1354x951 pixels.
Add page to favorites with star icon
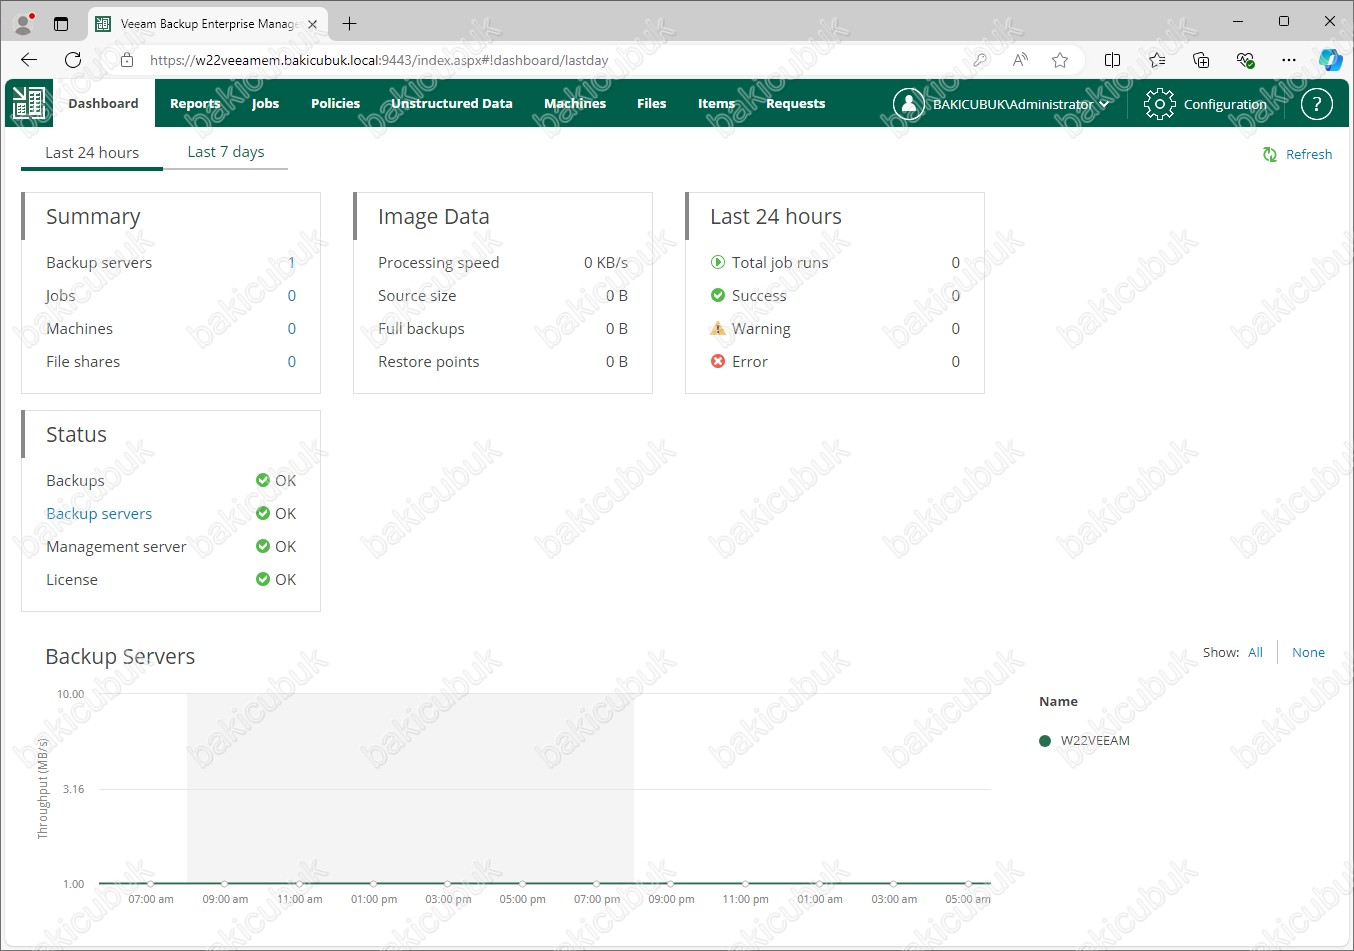click(1060, 60)
